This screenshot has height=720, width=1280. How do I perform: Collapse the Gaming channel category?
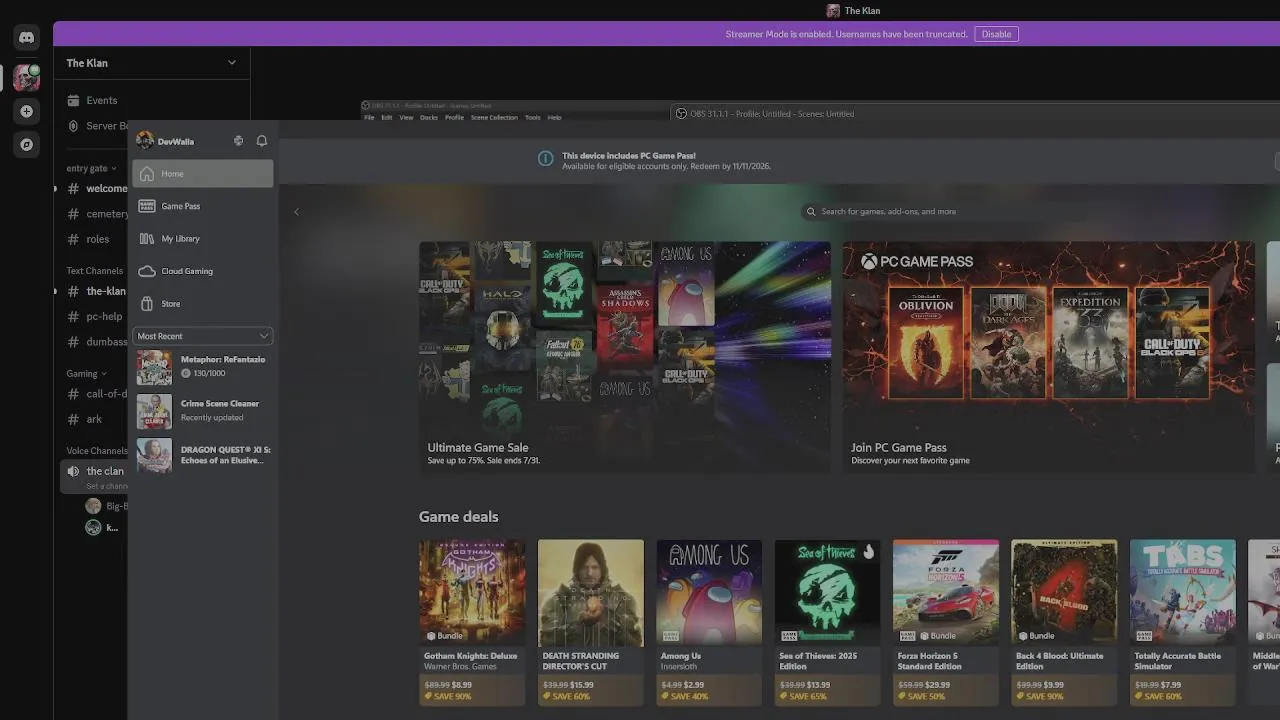pyautogui.click(x=86, y=373)
